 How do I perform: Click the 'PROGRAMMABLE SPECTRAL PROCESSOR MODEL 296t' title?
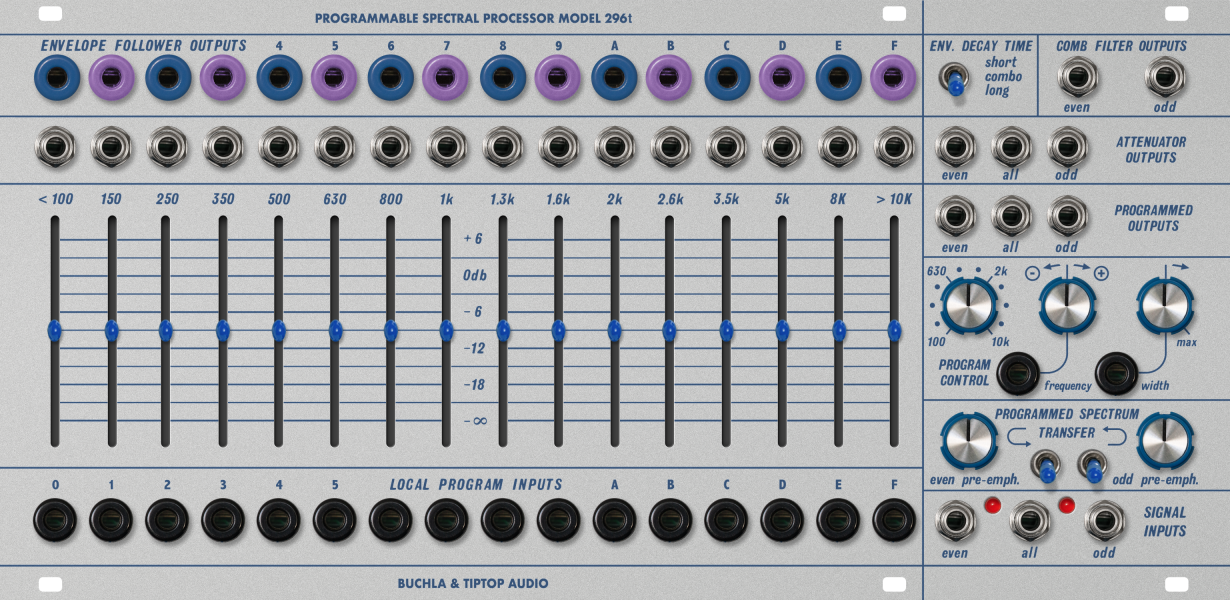(x=473, y=18)
